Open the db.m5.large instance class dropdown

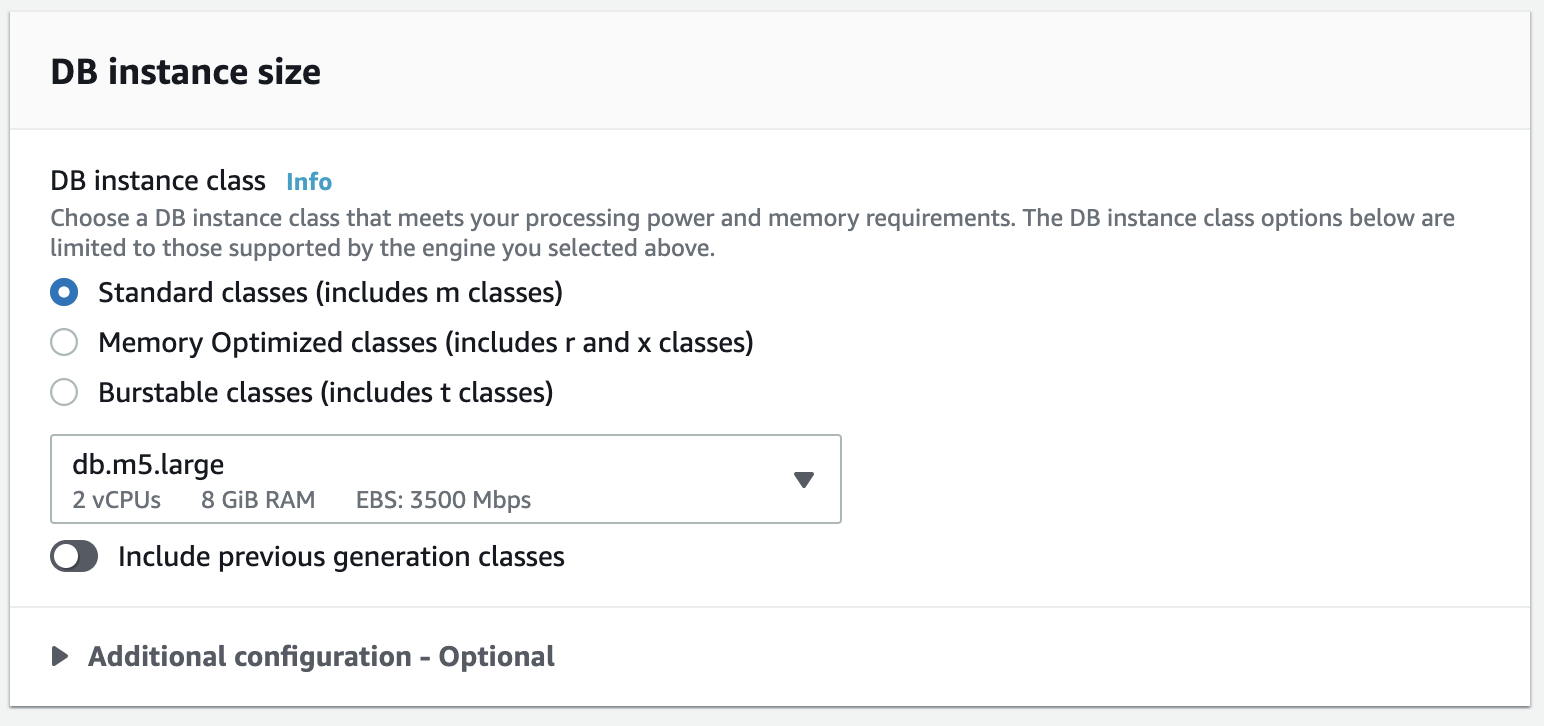pyautogui.click(x=445, y=479)
